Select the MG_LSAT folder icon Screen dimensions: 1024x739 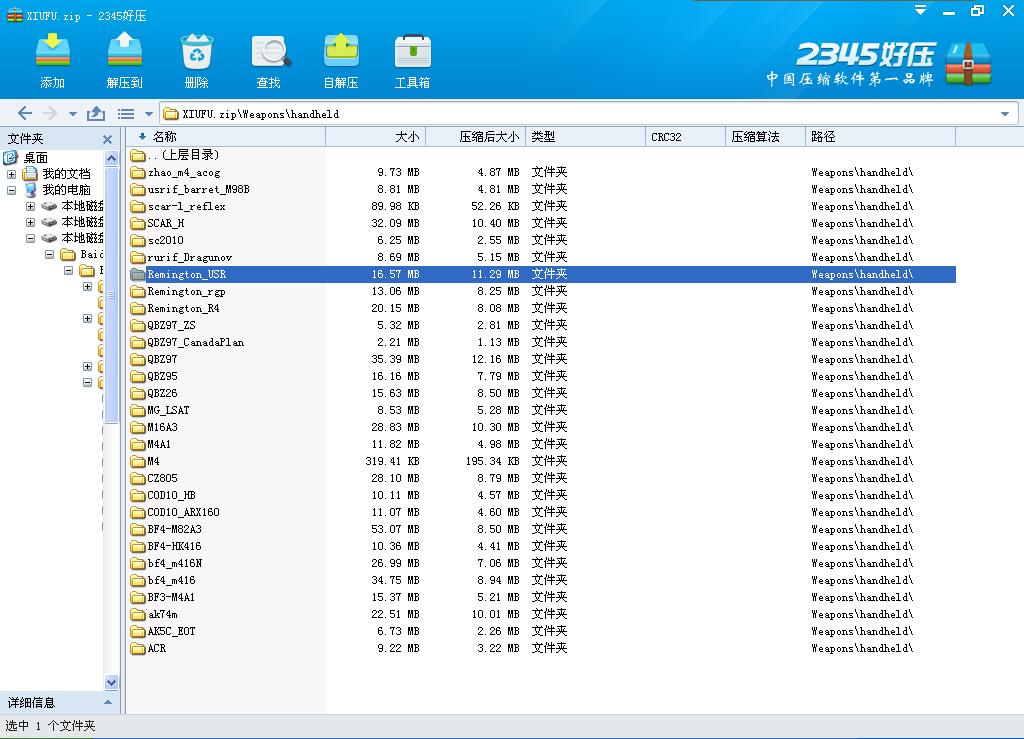(137, 410)
